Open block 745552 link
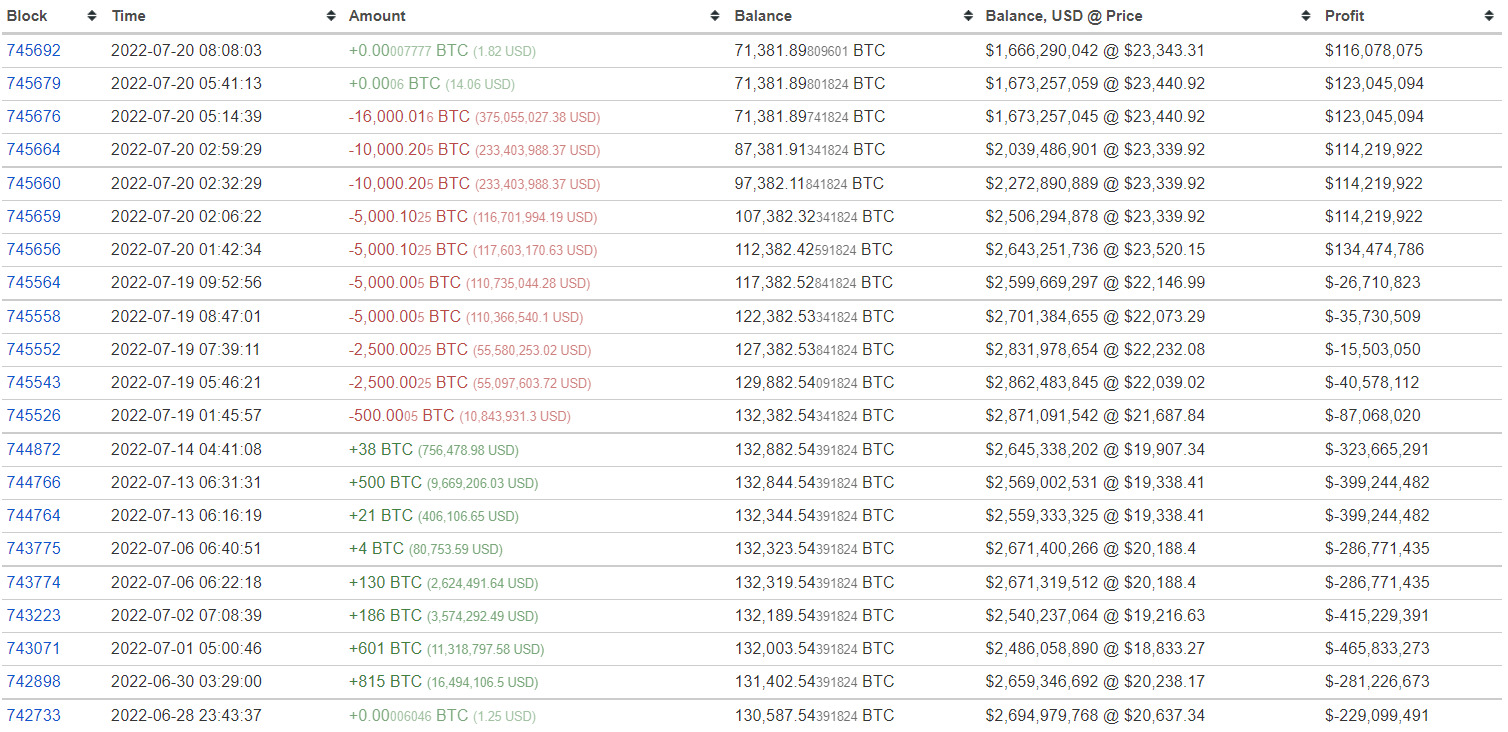Viewport: 1508px width, 732px height. pyautogui.click(x=33, y=350)
